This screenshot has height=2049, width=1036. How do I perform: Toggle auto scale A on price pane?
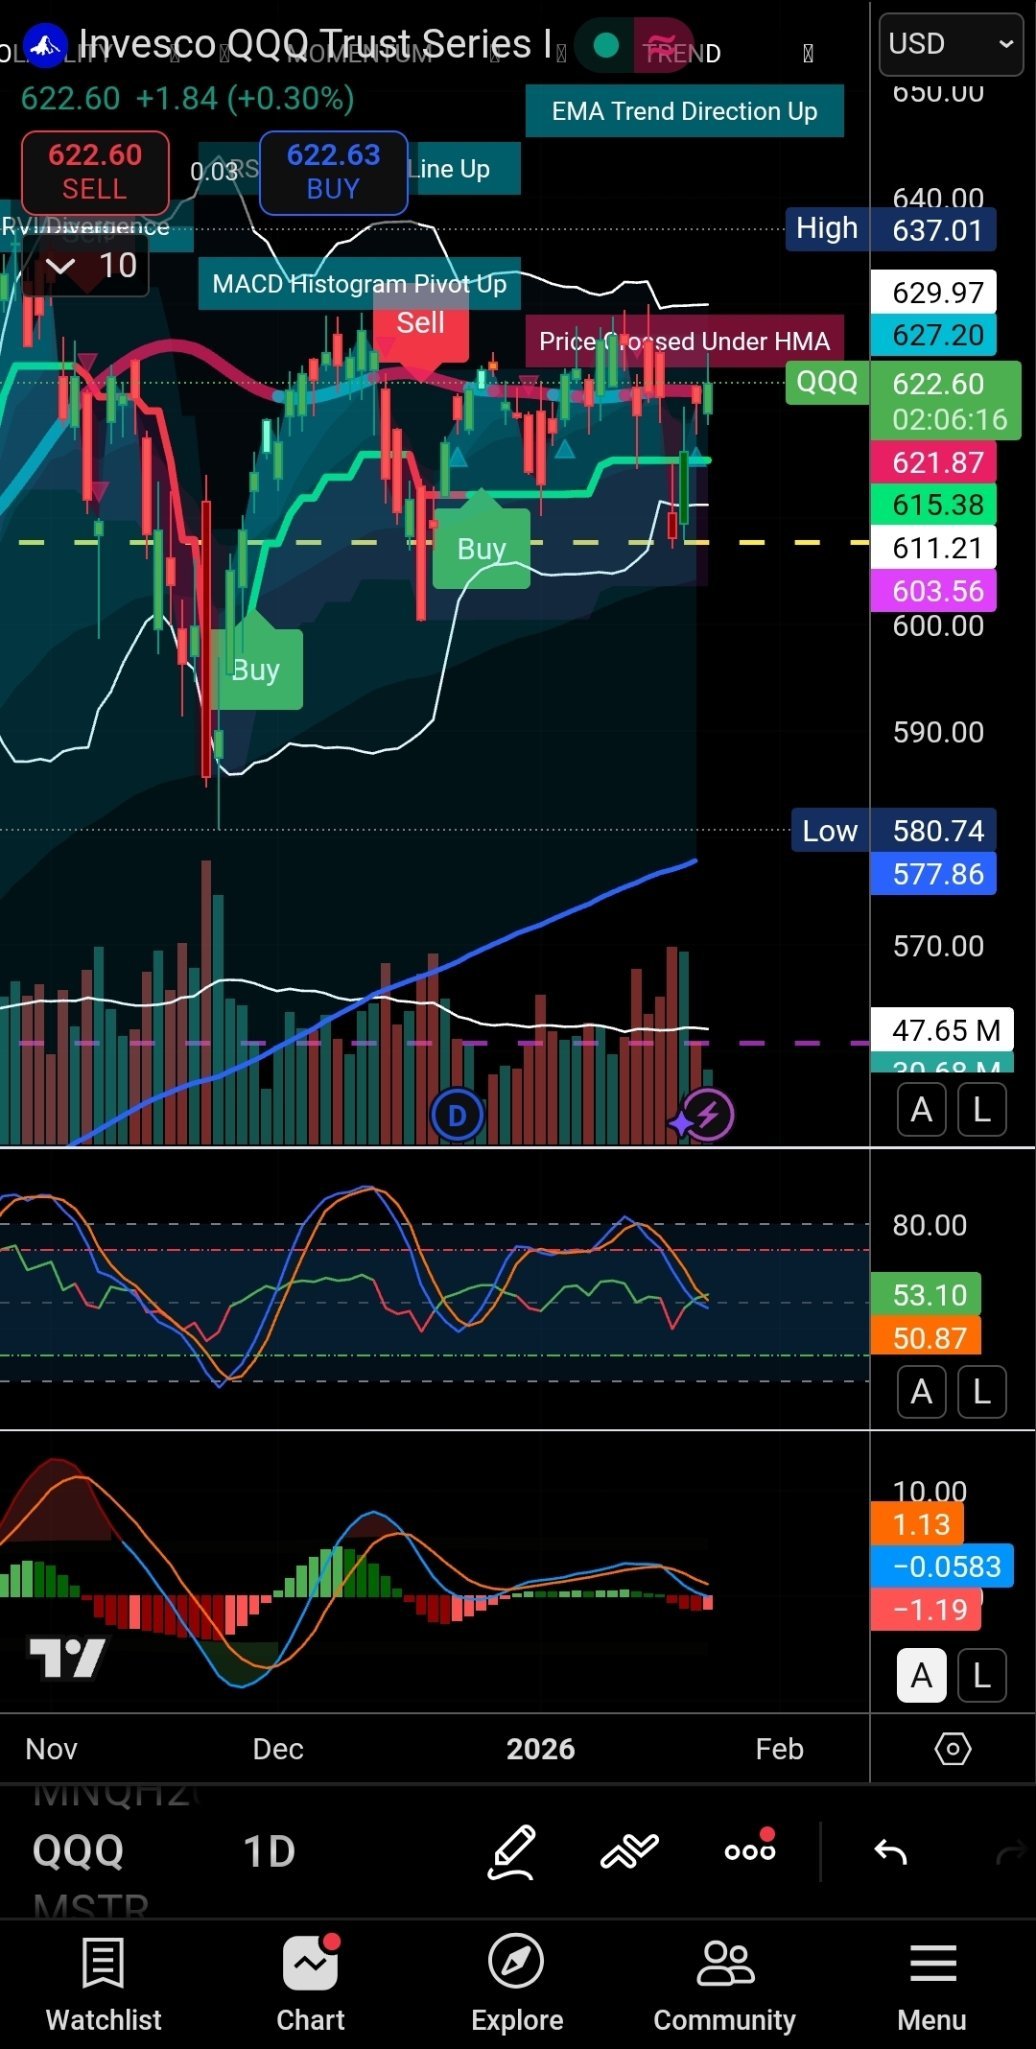(921, 1110)
